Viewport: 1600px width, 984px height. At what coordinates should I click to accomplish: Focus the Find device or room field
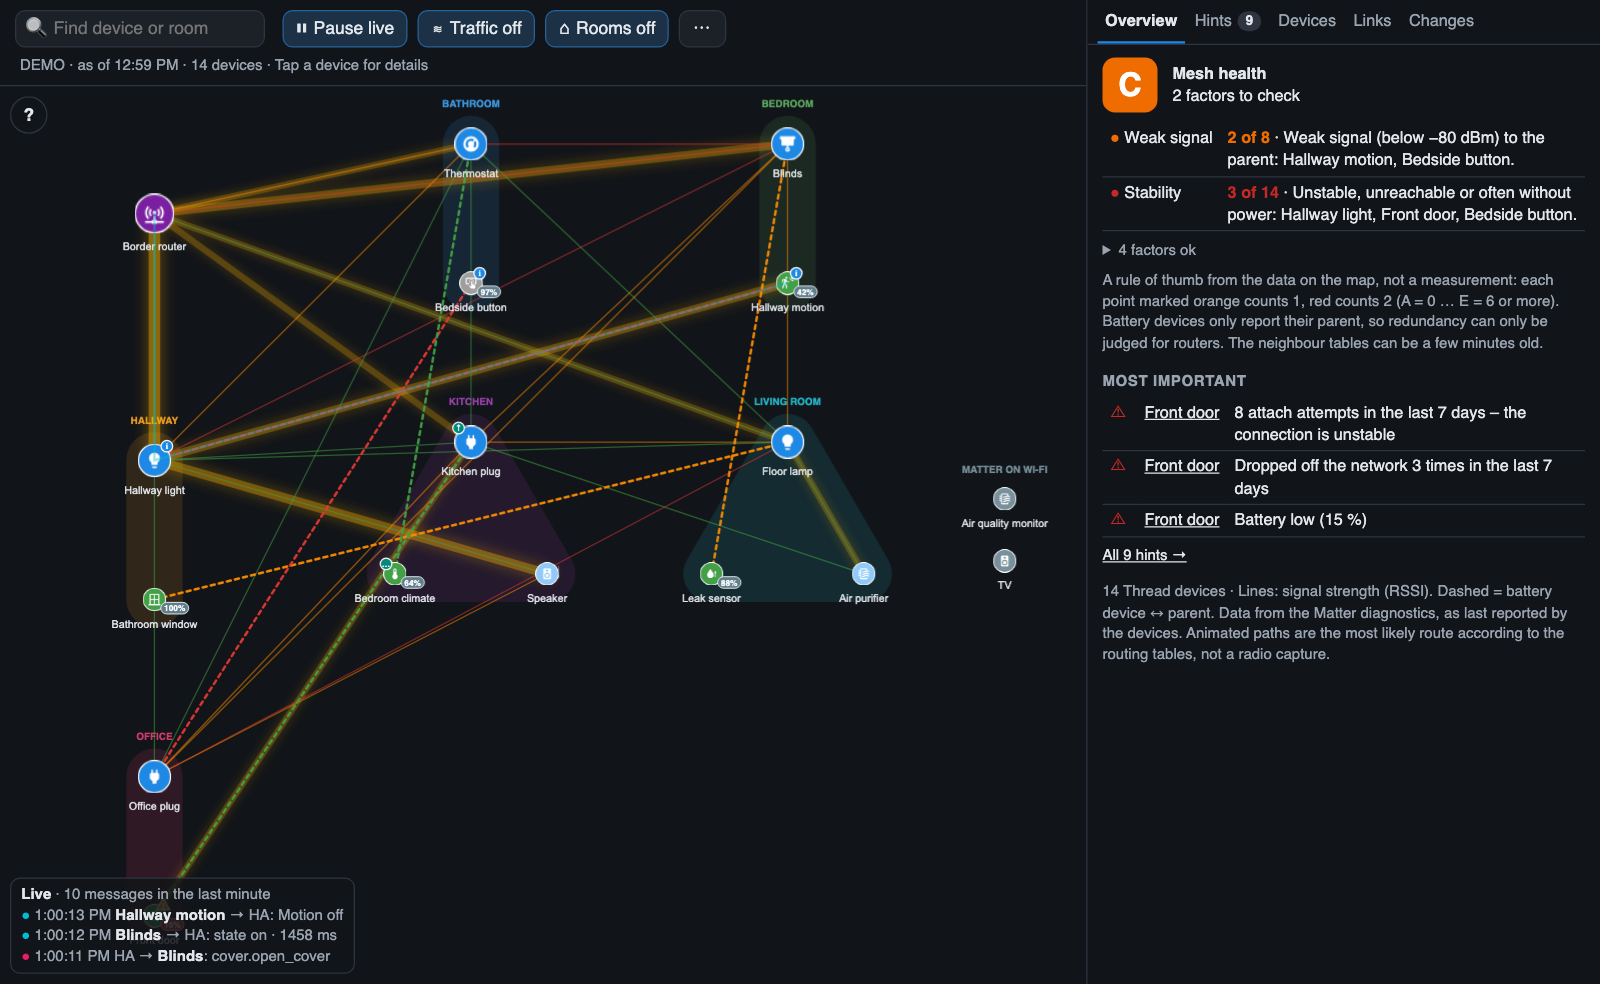point(140,29)
